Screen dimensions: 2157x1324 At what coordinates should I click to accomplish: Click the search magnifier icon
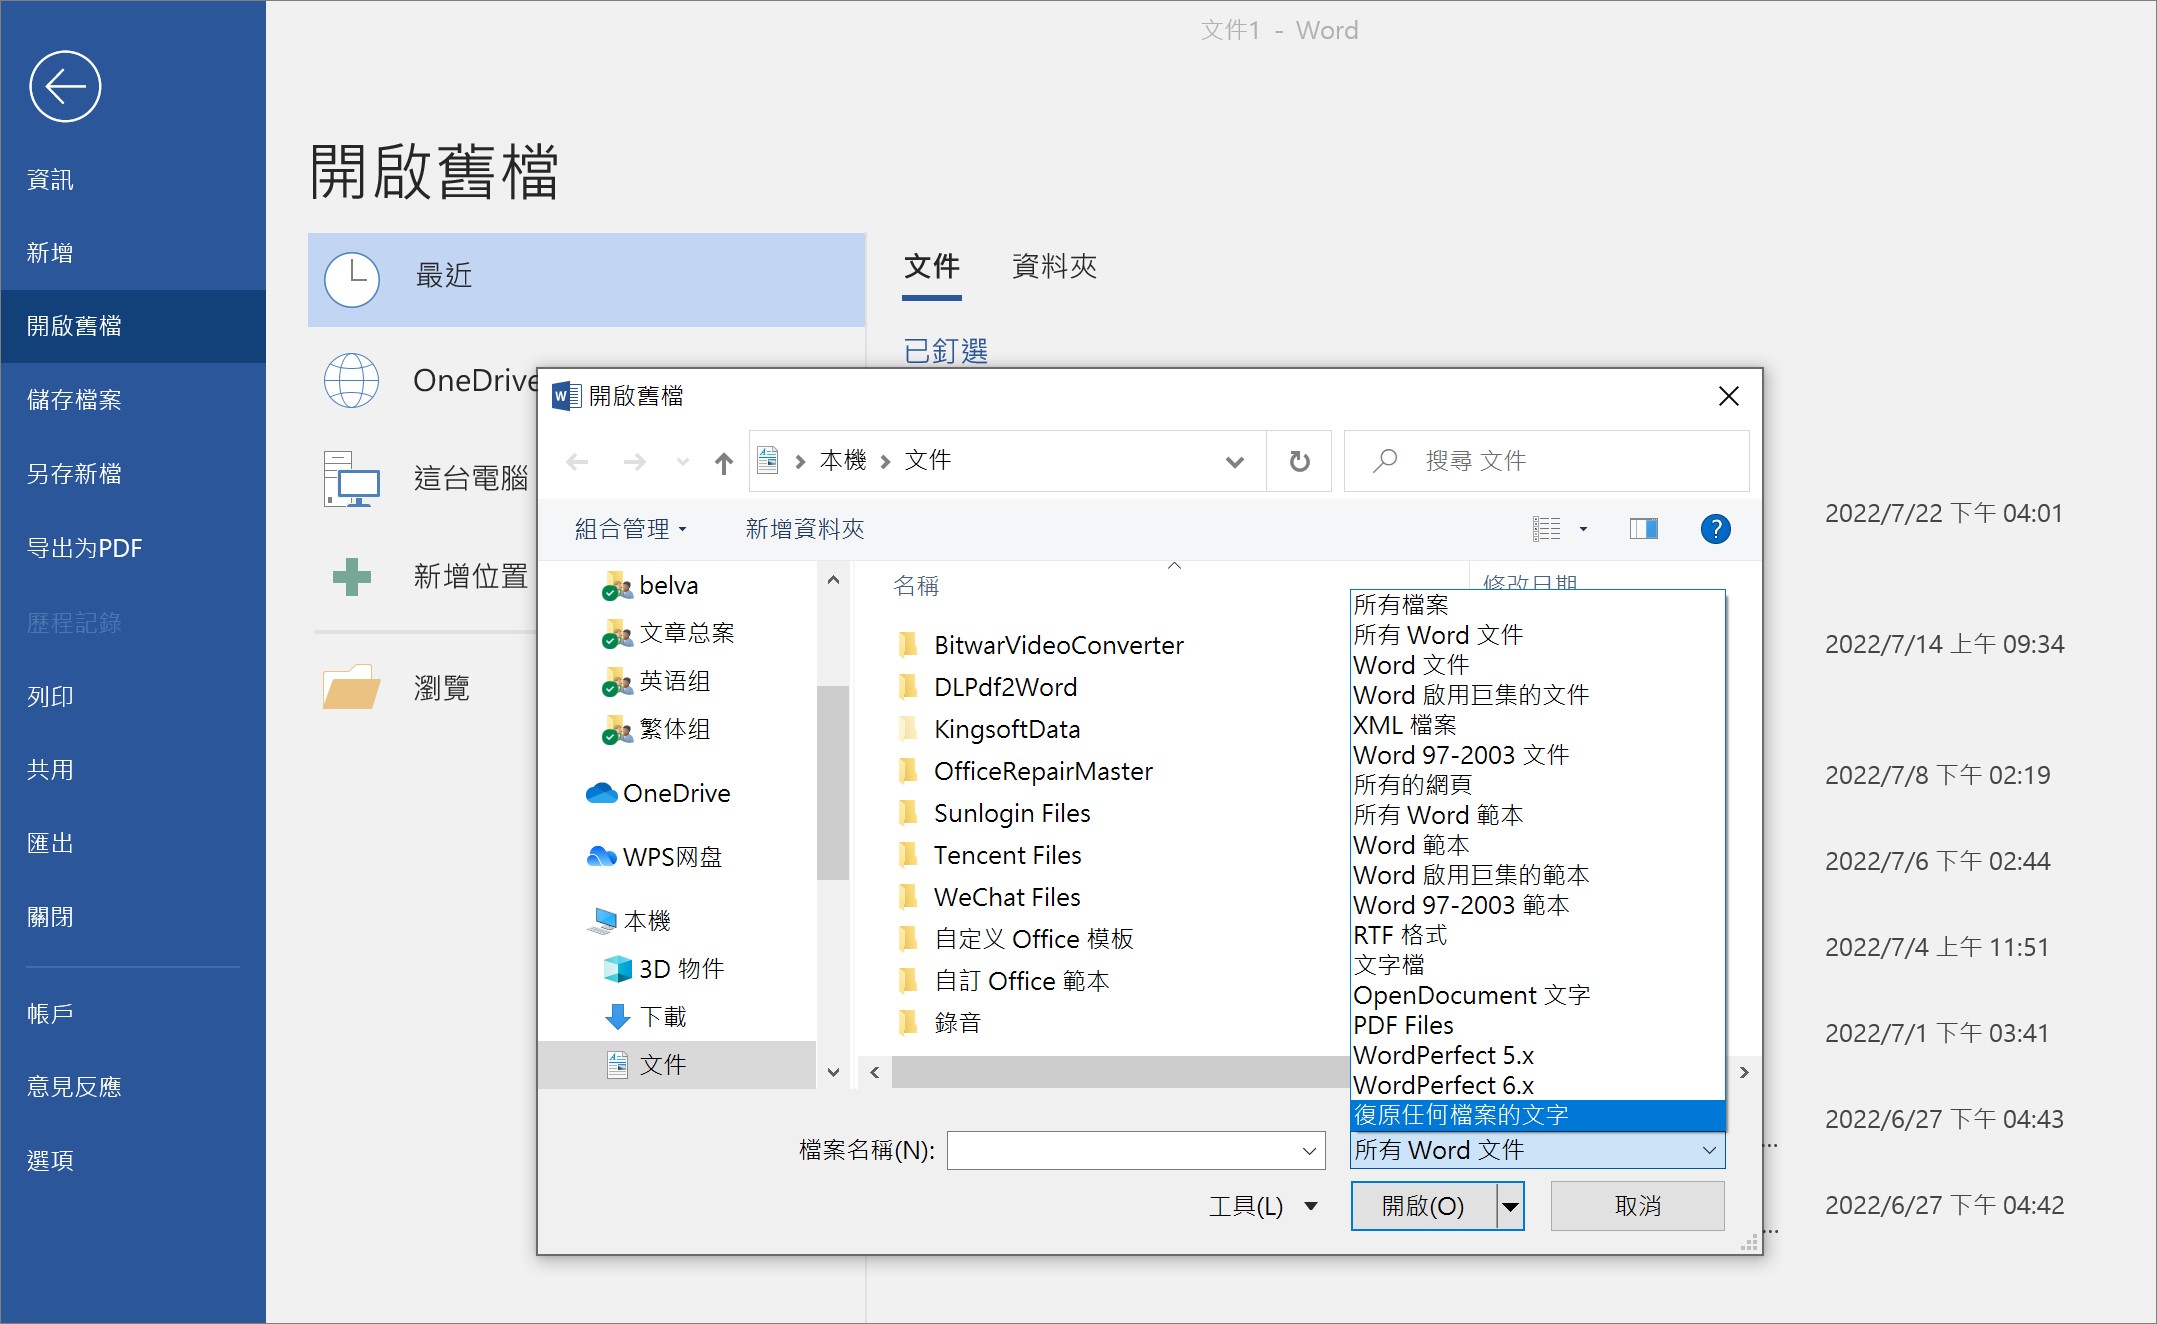tap(1385, 461)
